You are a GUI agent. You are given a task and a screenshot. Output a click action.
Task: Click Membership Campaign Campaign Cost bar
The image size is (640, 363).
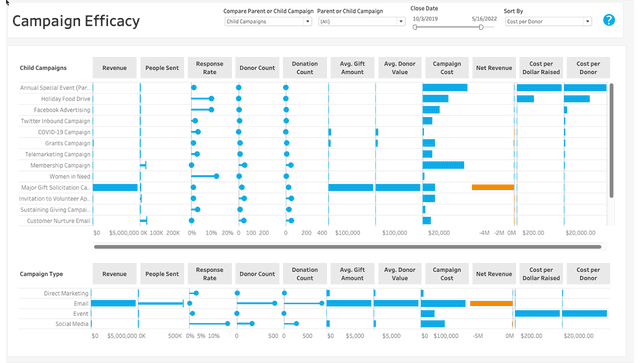(443, 165)
